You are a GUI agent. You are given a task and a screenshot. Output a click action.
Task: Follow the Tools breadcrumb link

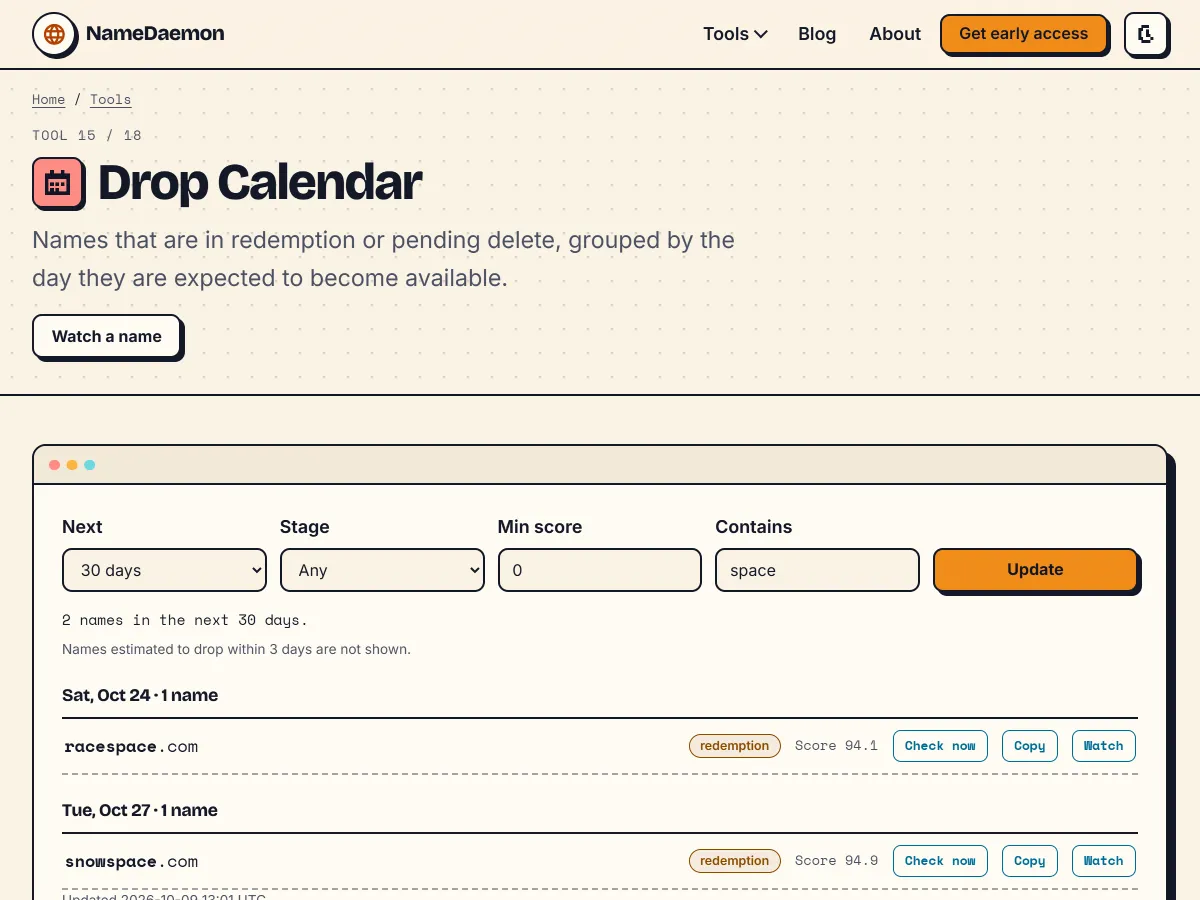110,99
